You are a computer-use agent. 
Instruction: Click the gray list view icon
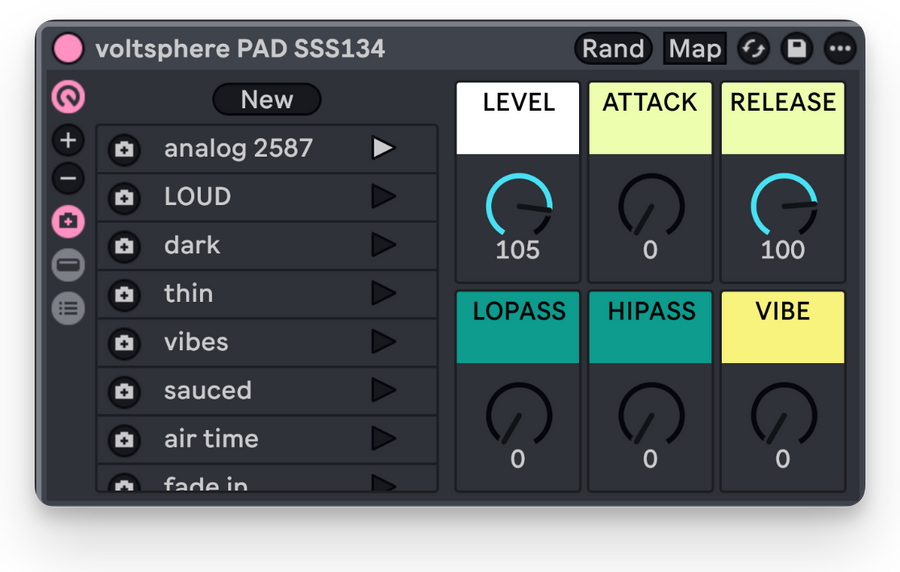(x=68, y=309)
